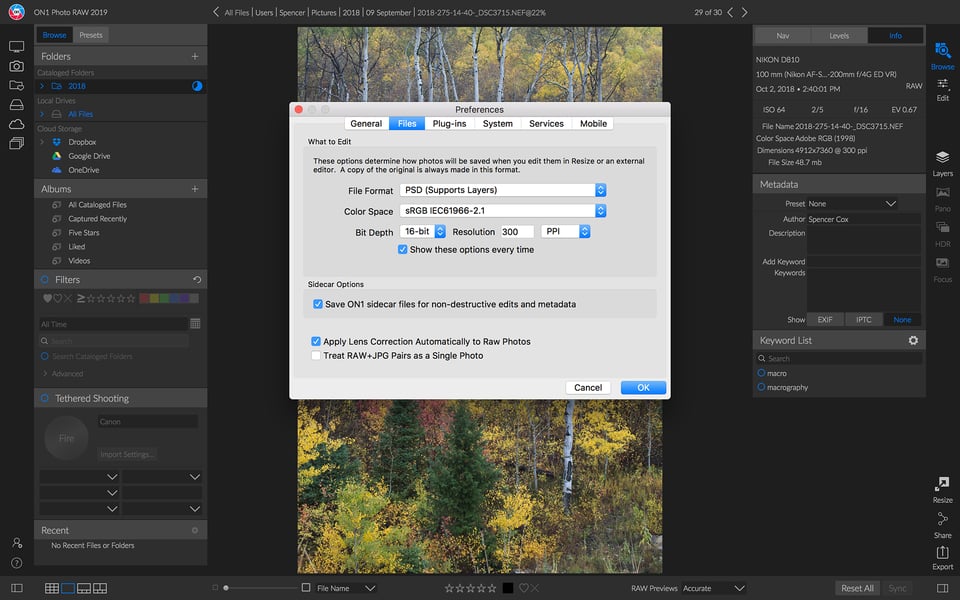Image resolution: width=960 pixels, height=600 pixels.
Task: Disable Apply Lens Correction Automatically checkbox
Action: (316, 342)
